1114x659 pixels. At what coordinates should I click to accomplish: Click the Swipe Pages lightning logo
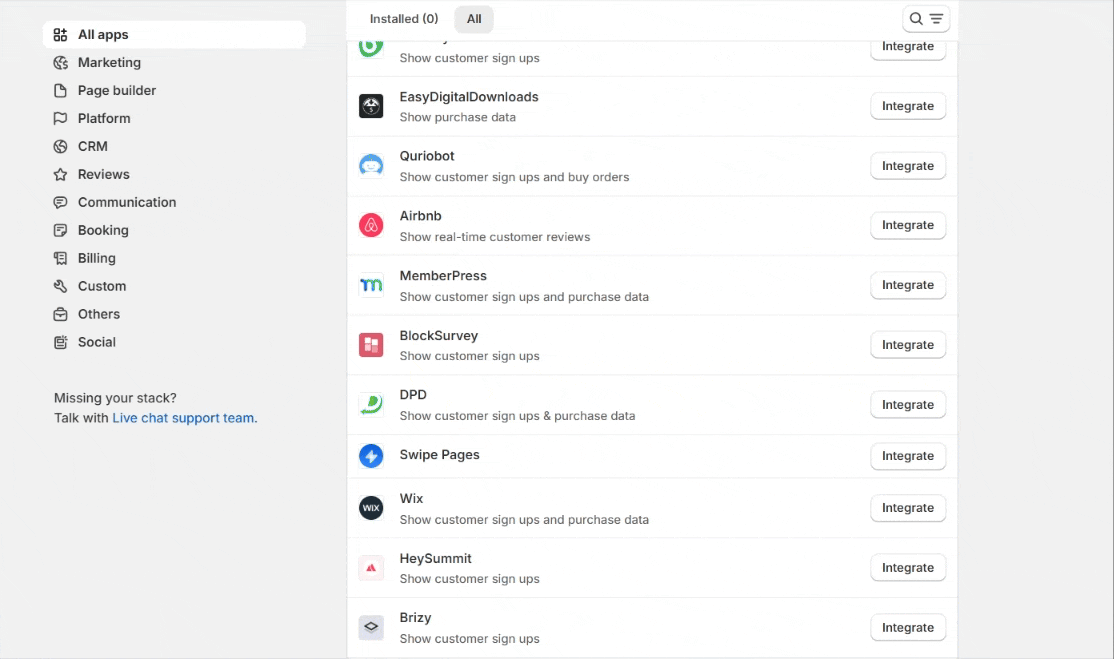point(371,456)
